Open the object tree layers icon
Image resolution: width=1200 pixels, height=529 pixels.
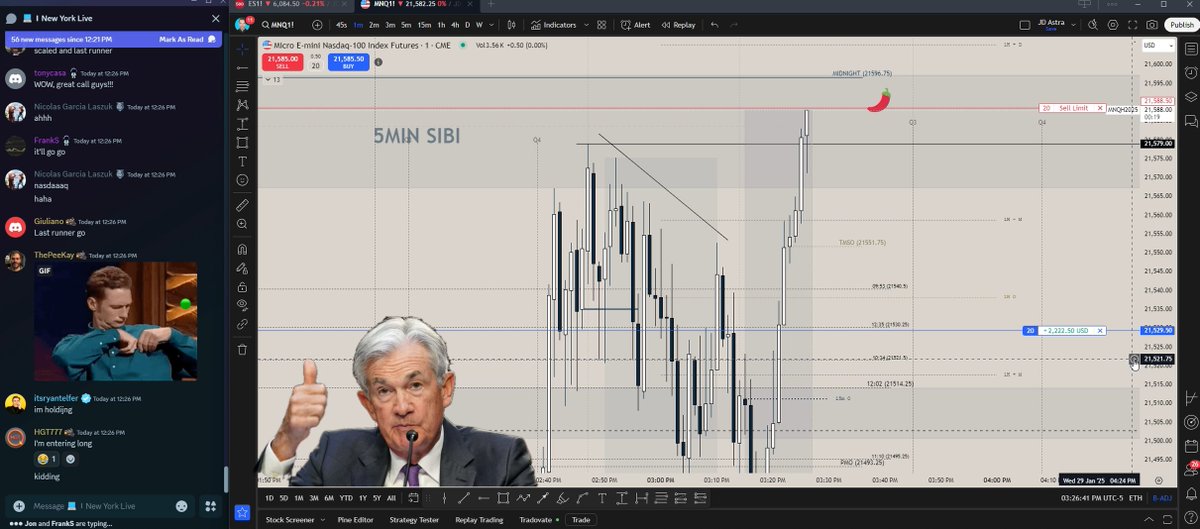[x=1190, y=97]
